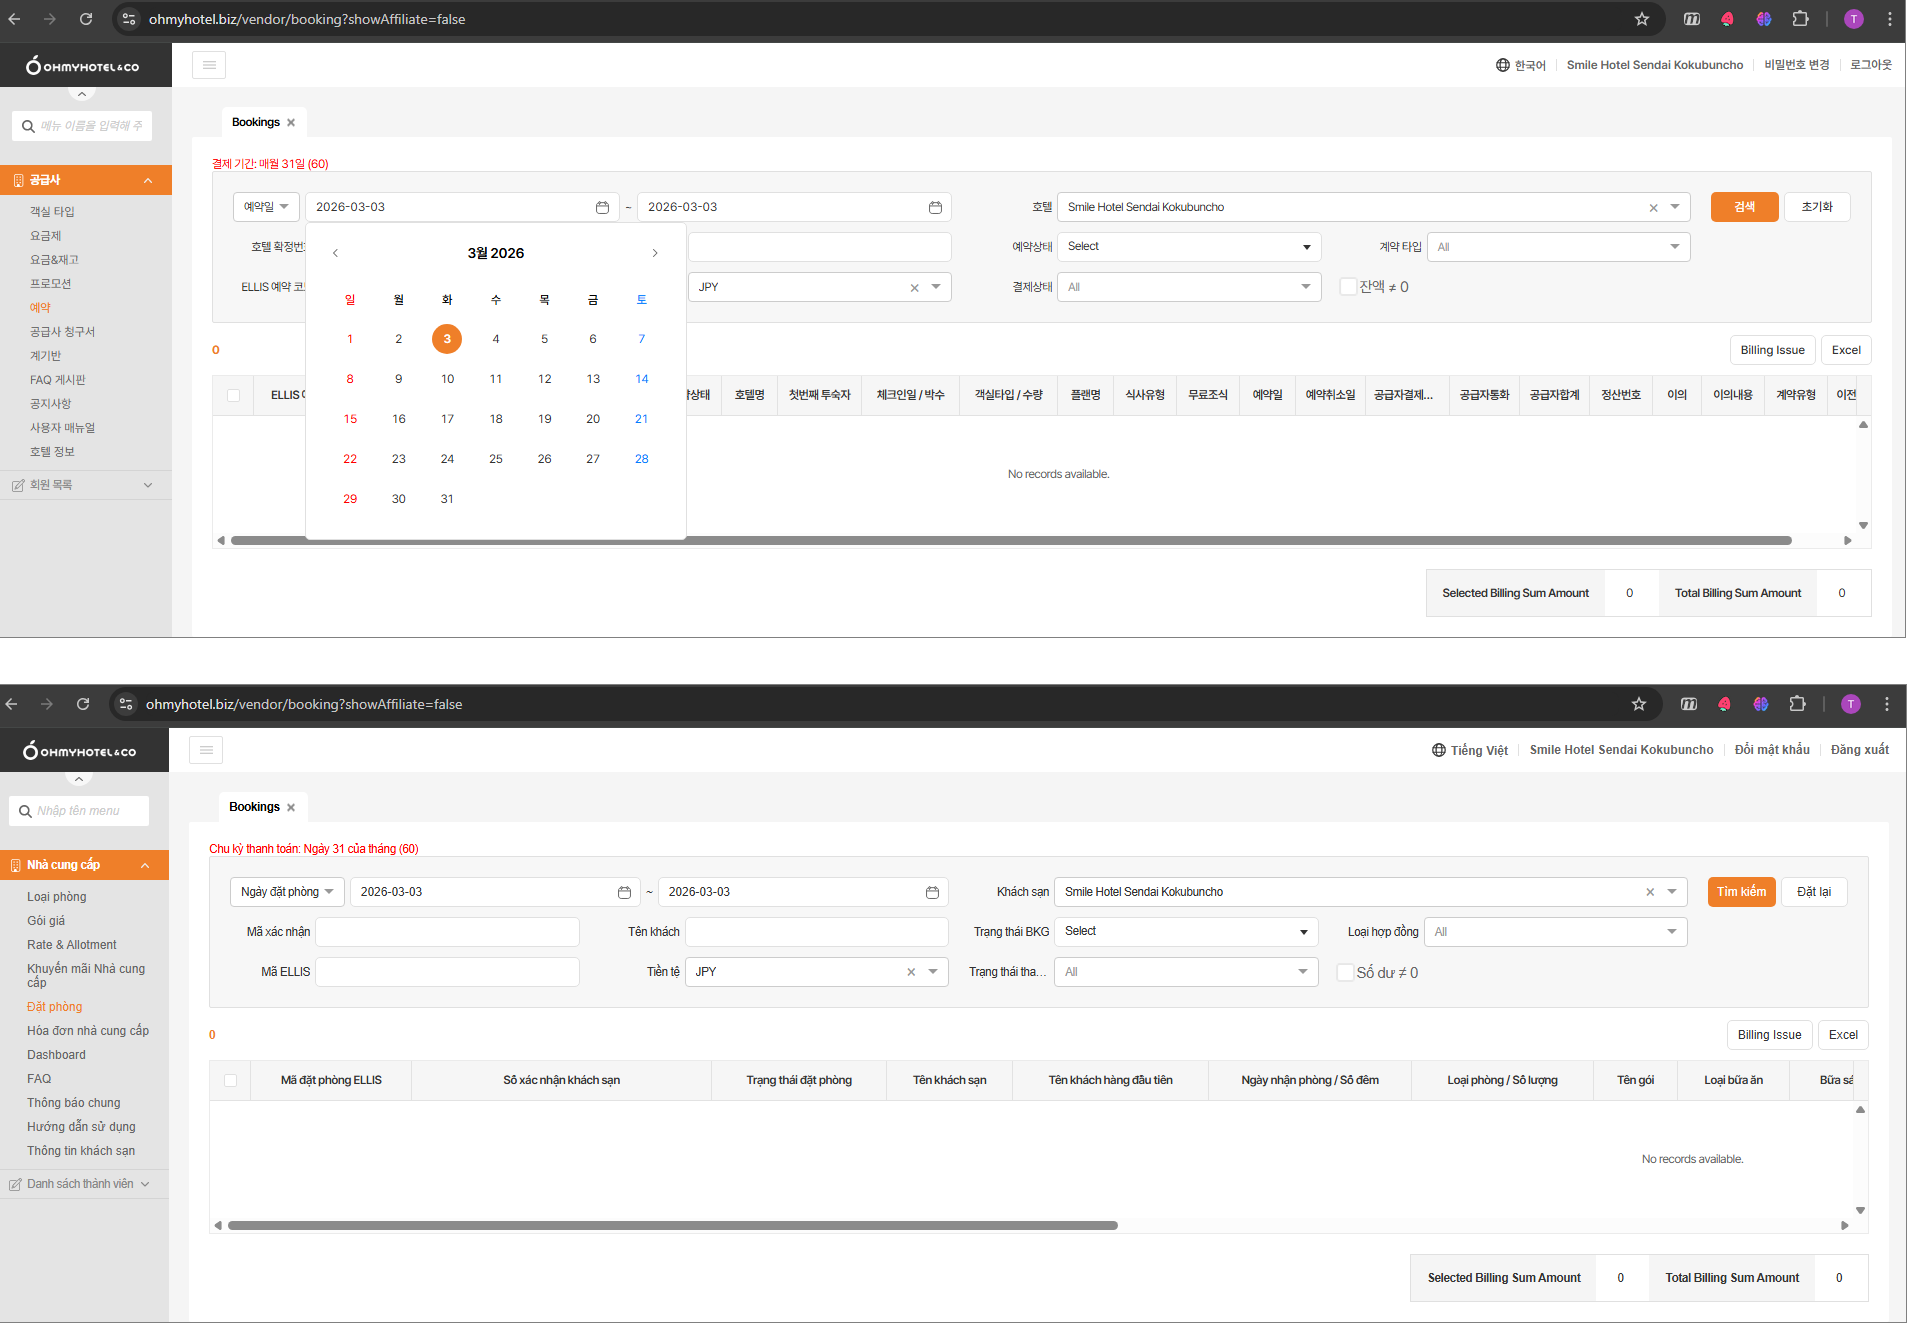Image resolution: width=1907 pixels, height=1323 pixels.
Task: Check select-all box beside Mã đặt phòng ELLIS
Action: [x=231, y=1080]
